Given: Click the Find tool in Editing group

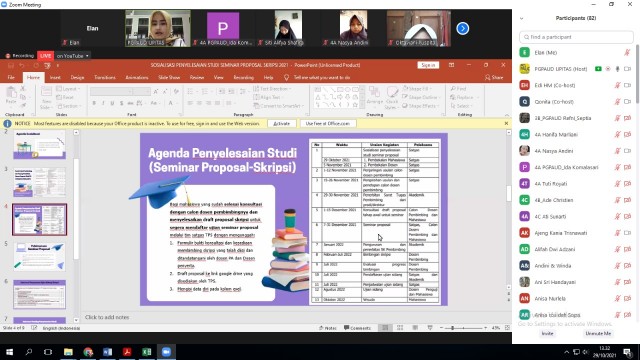Looking at the screenshot, I should point(458,89).
